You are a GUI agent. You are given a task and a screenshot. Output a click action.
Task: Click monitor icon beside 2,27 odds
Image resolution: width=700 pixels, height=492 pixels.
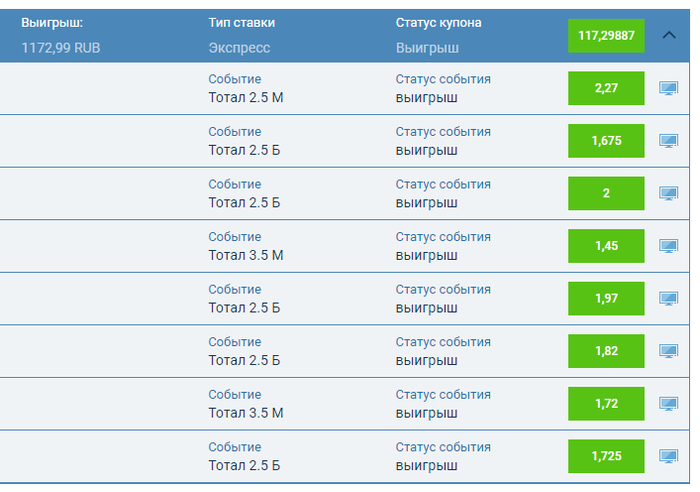(668, 88)
